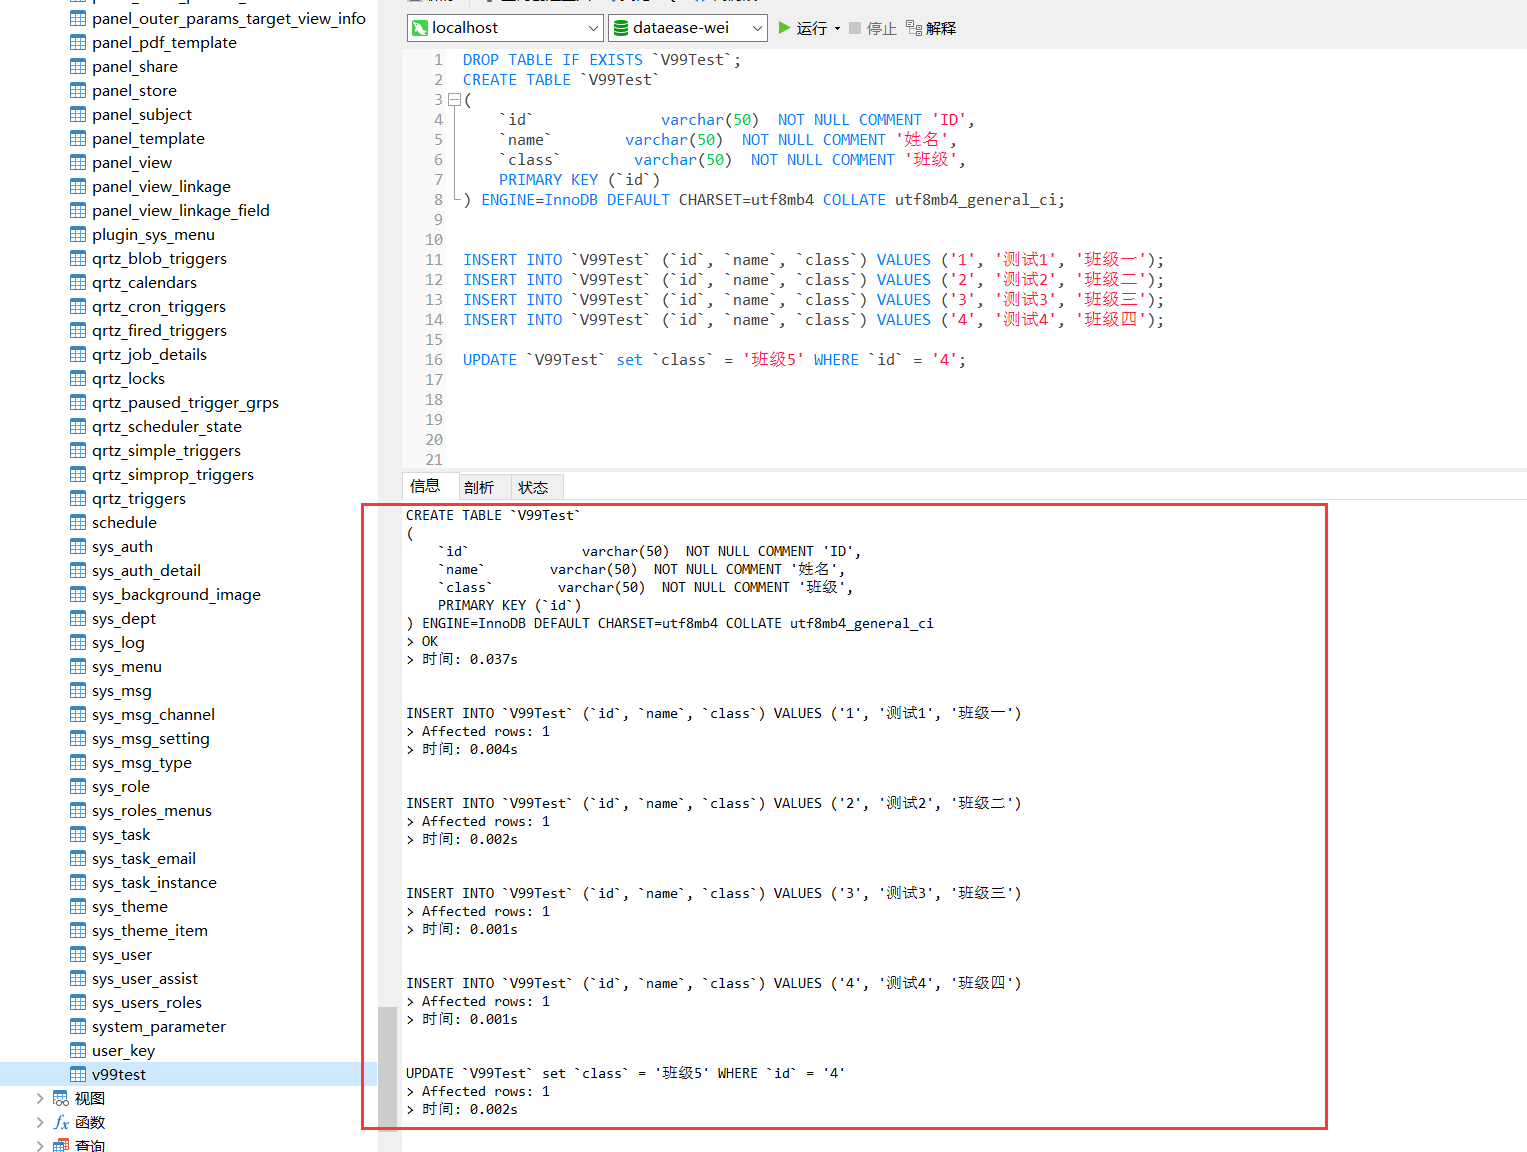Screen dimensions: 1527x1152
Task: Click the table icon beside v99test
Action: pos(78,1074)
